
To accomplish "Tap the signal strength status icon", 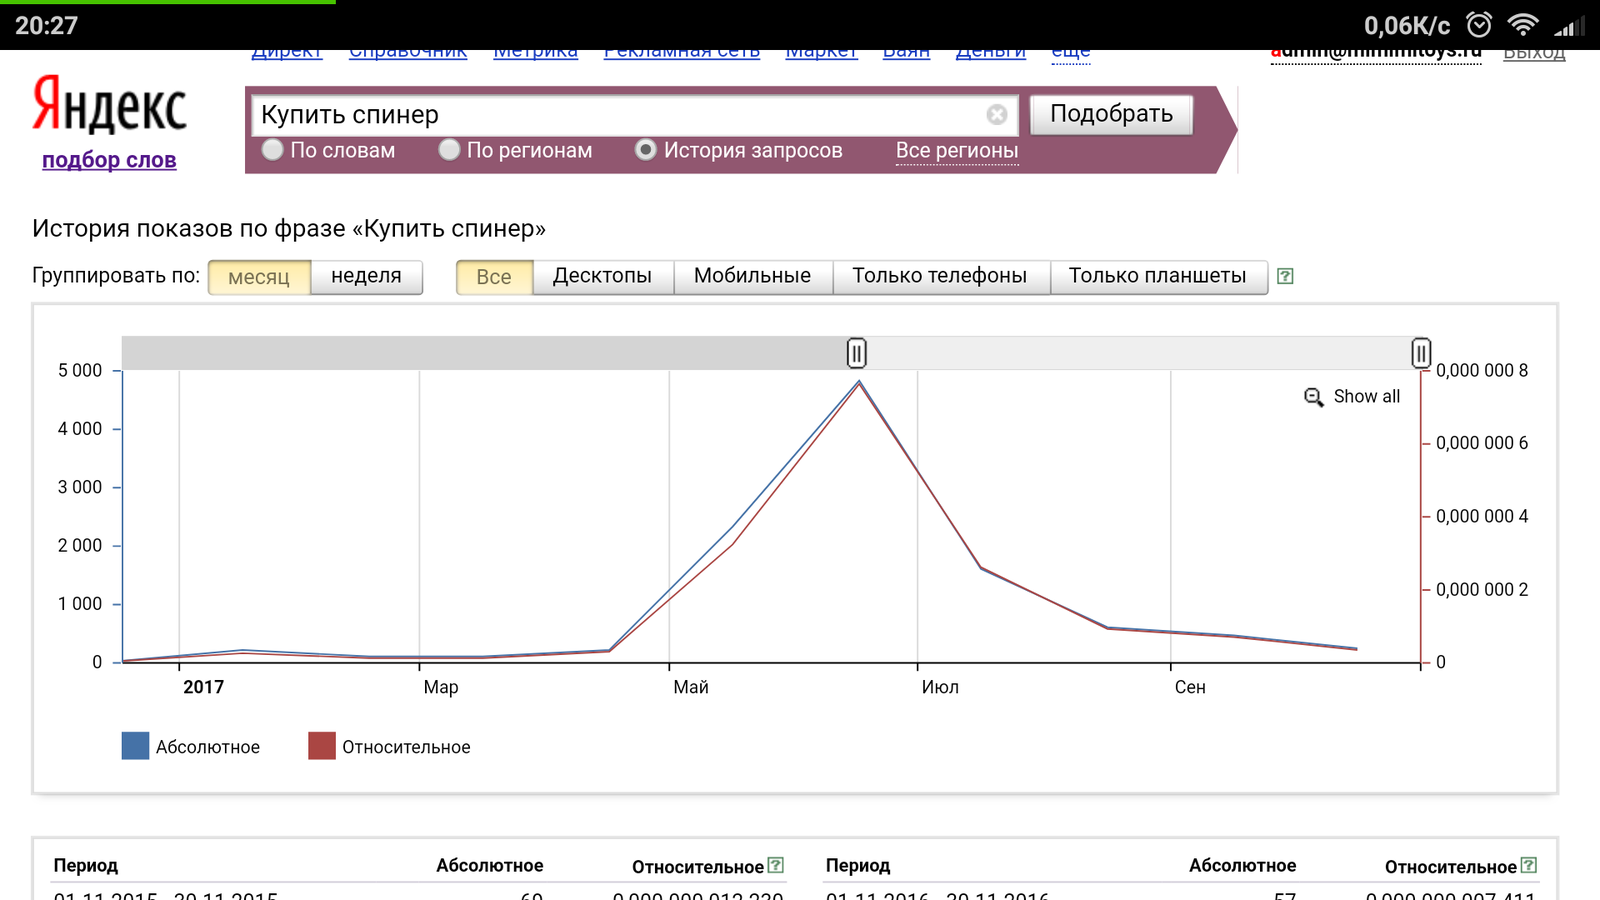I will point(1569,25).
